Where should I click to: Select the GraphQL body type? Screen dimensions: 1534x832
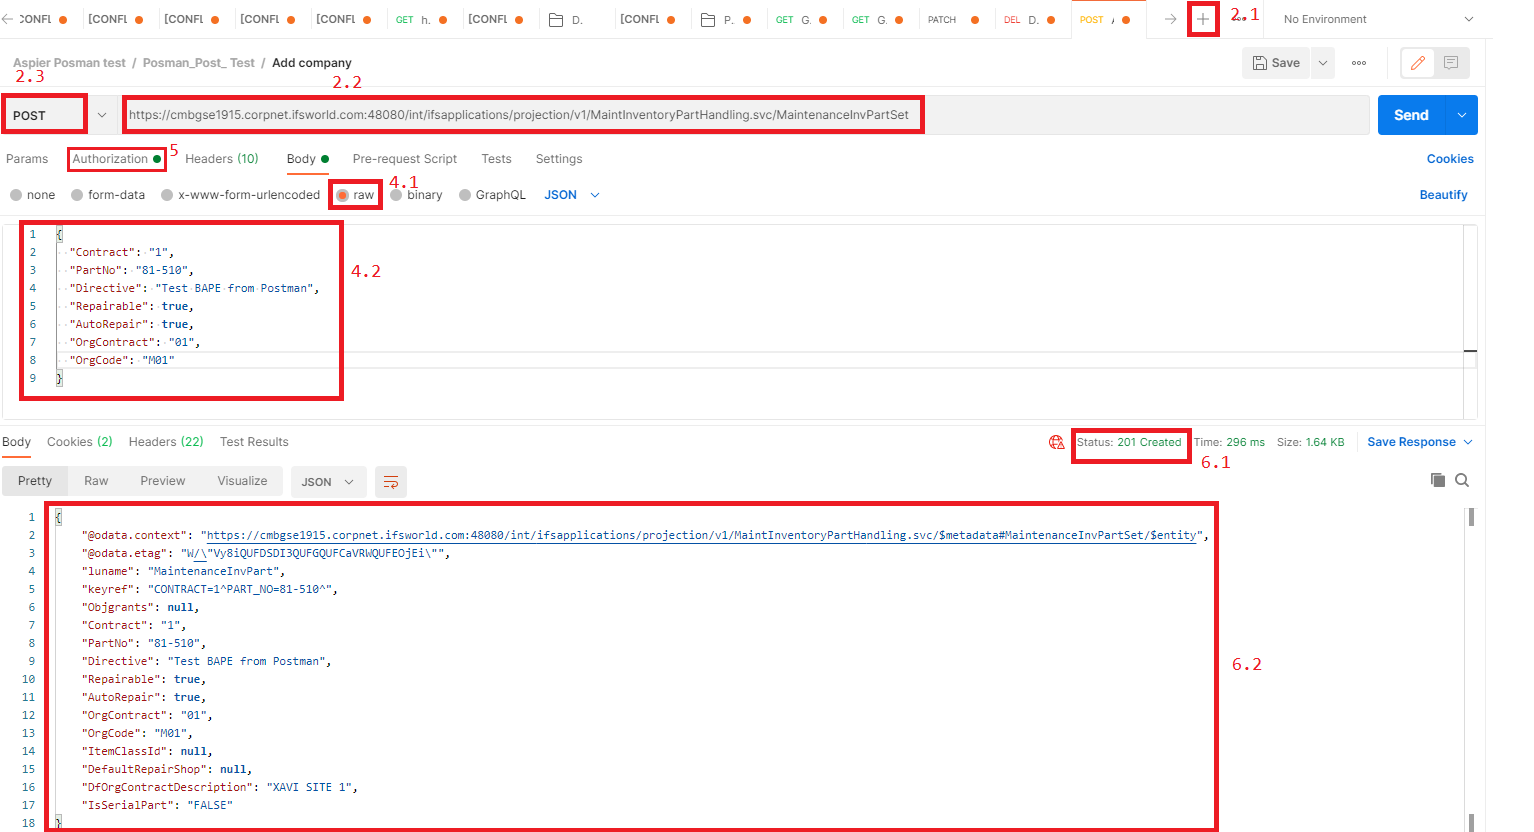pyautogui.click(x=492, y=195)
